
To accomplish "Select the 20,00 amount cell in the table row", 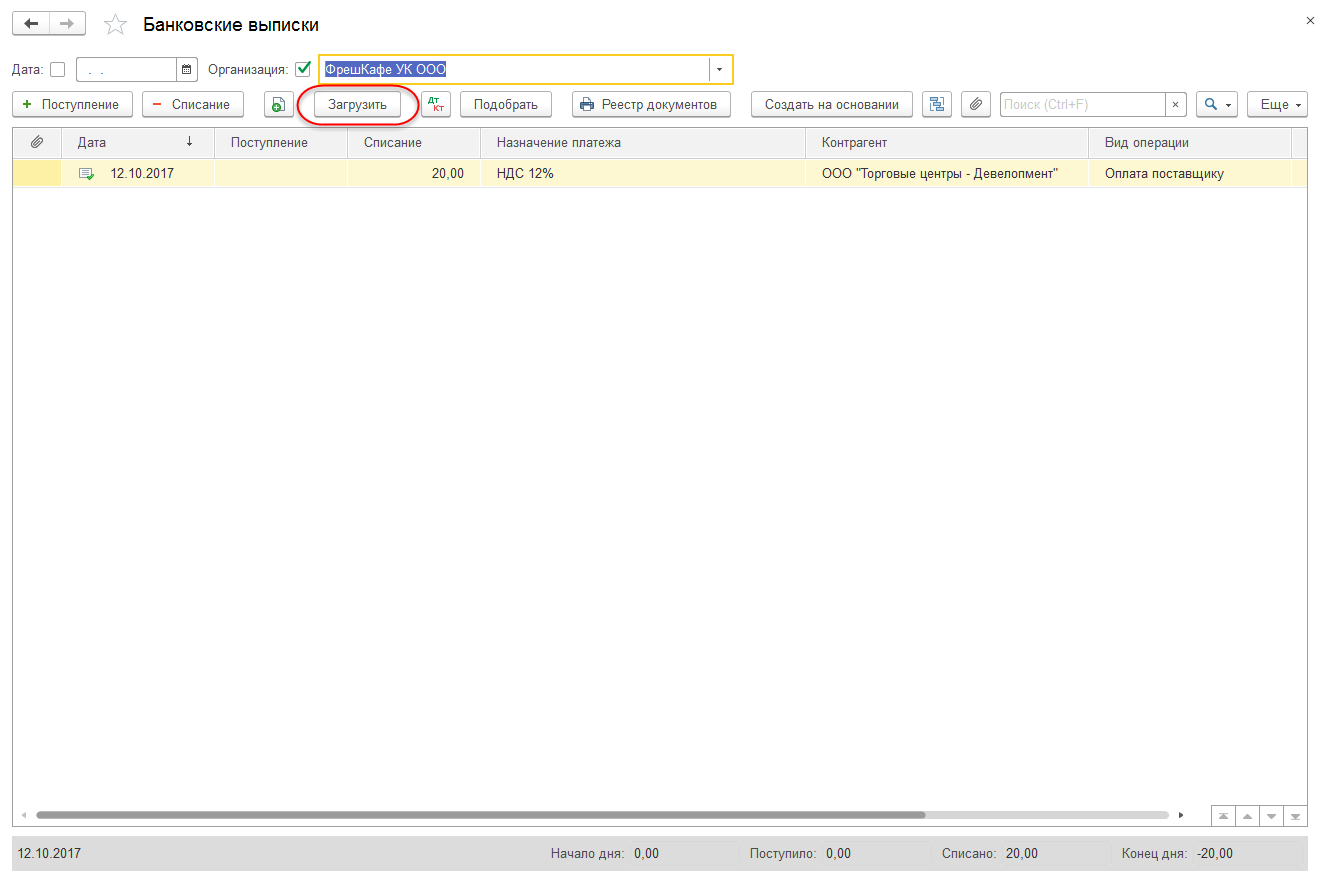I will pos(414,174).
